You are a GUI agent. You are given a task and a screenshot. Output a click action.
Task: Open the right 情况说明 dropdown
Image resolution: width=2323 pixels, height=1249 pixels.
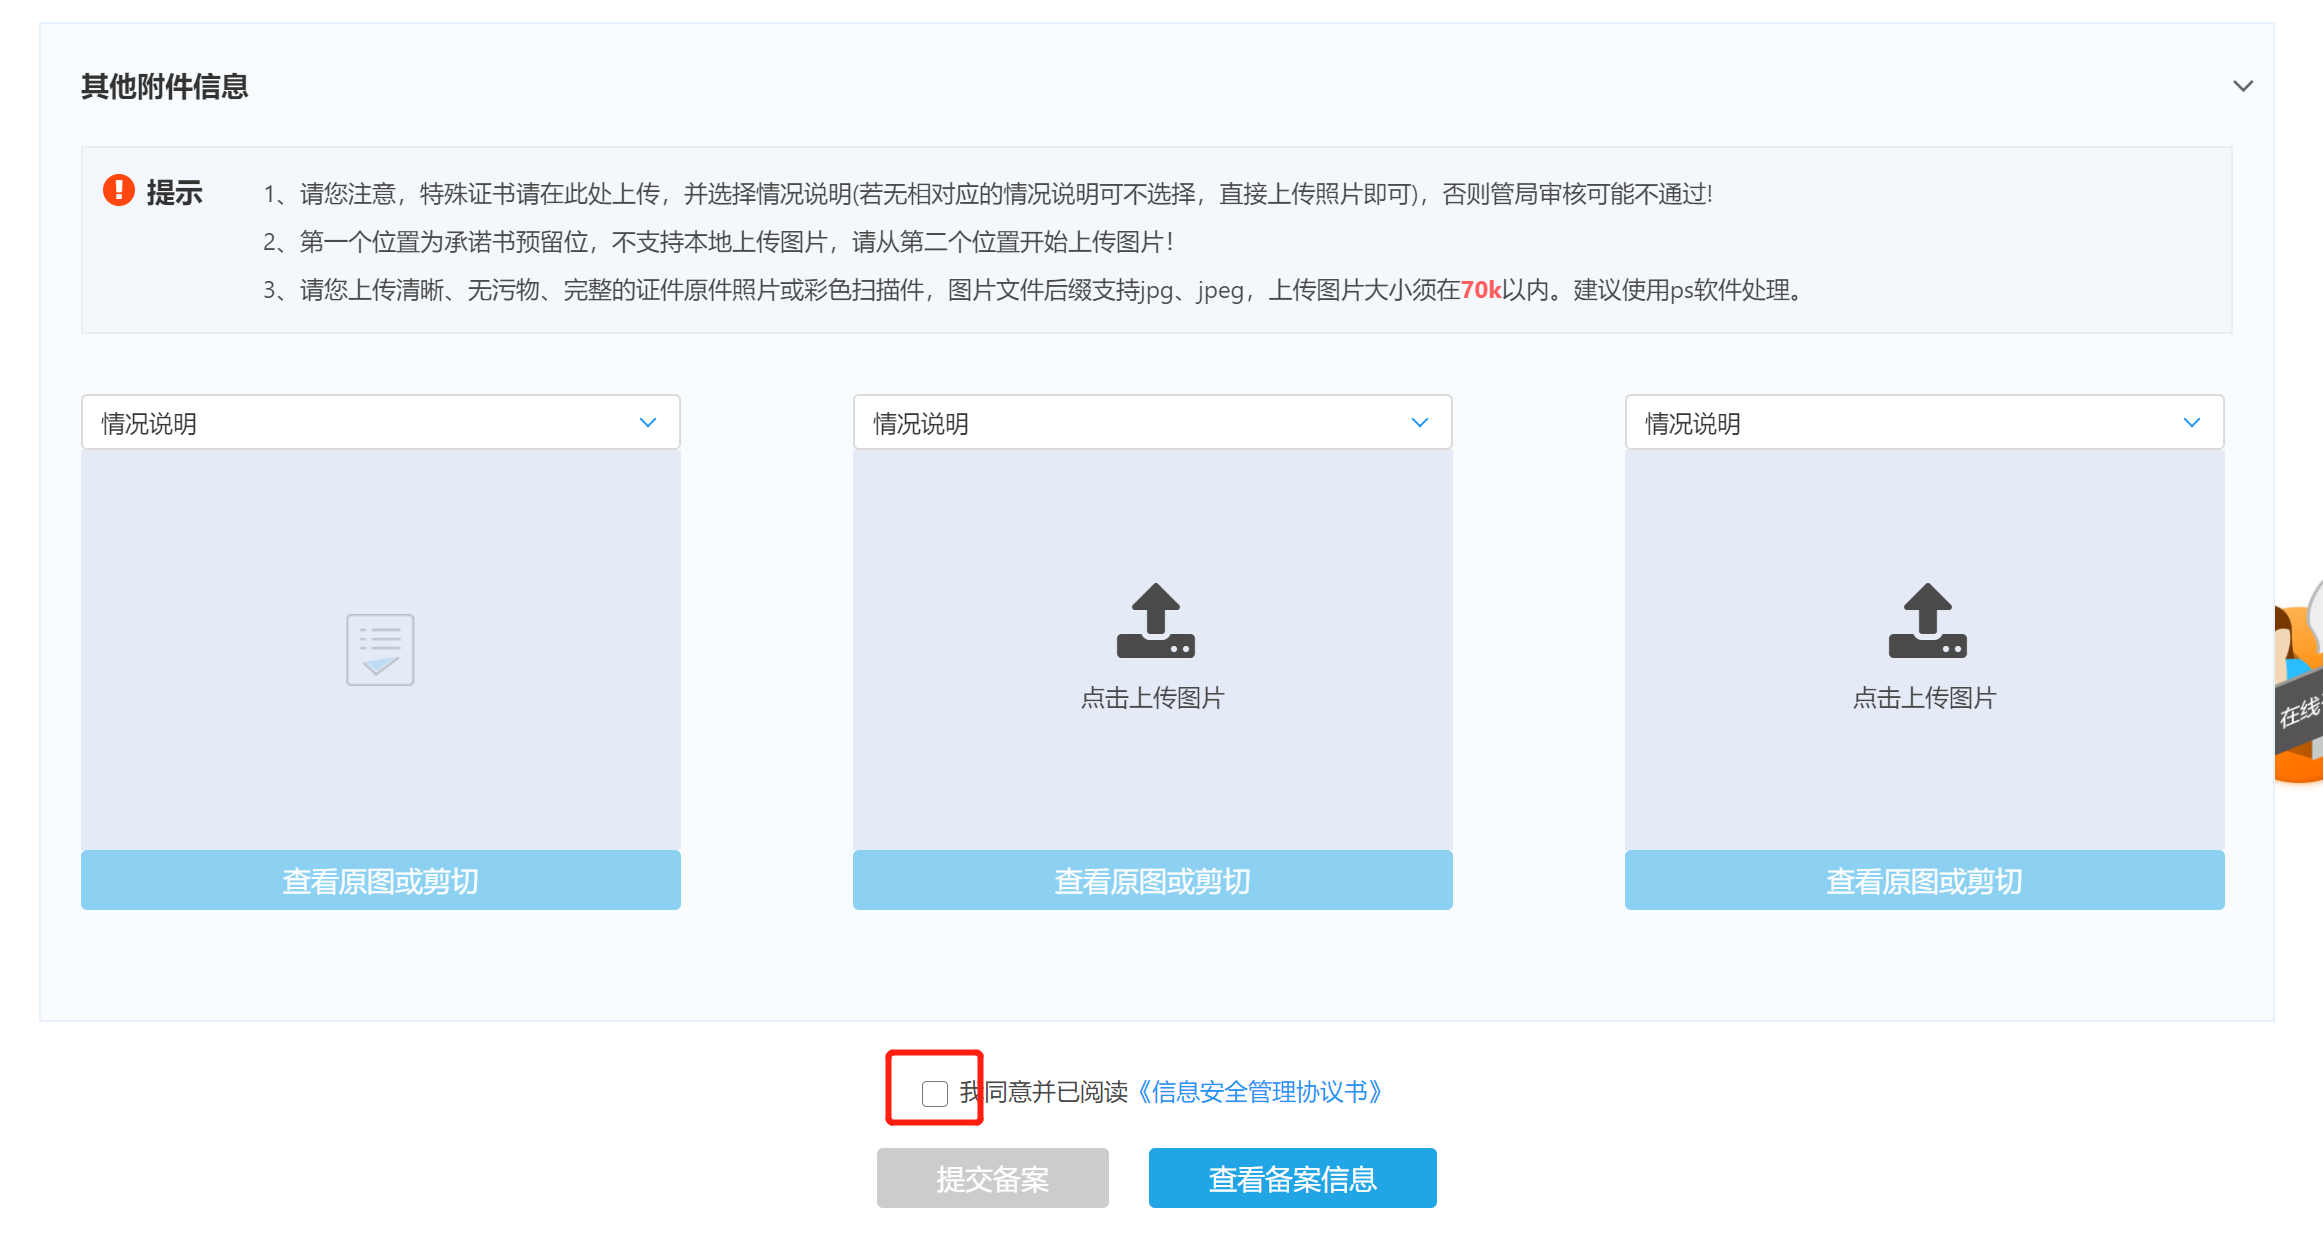(x=1924, y=423)
